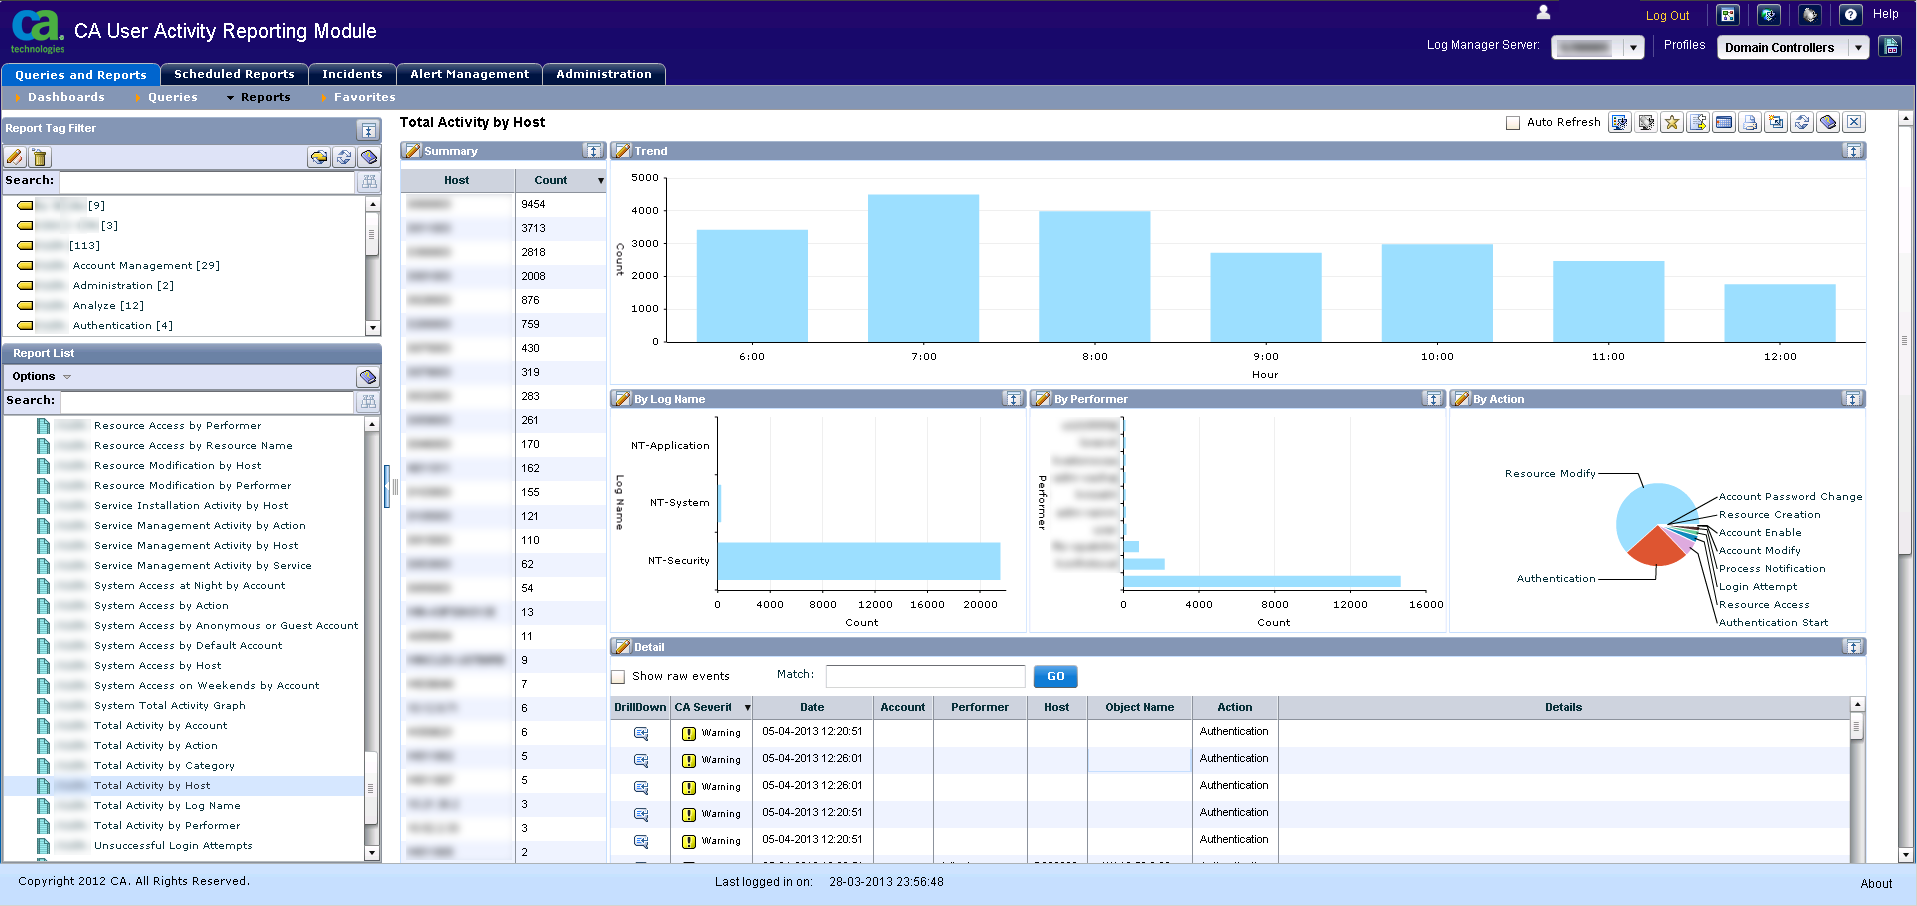The image size is (1917, 906).
Task: Click the yellow arrows icon in Report Tag Filter
Action: coord(318,157)
